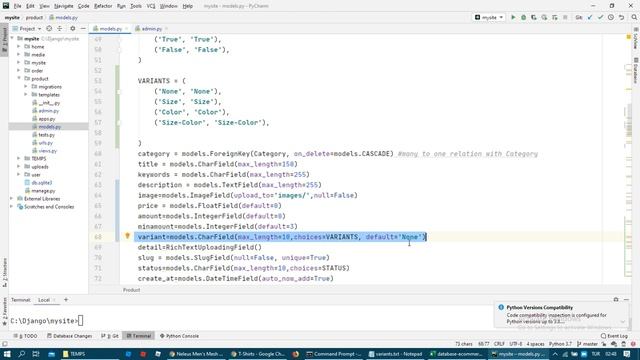Open the Refactor menu

(103, 6)
